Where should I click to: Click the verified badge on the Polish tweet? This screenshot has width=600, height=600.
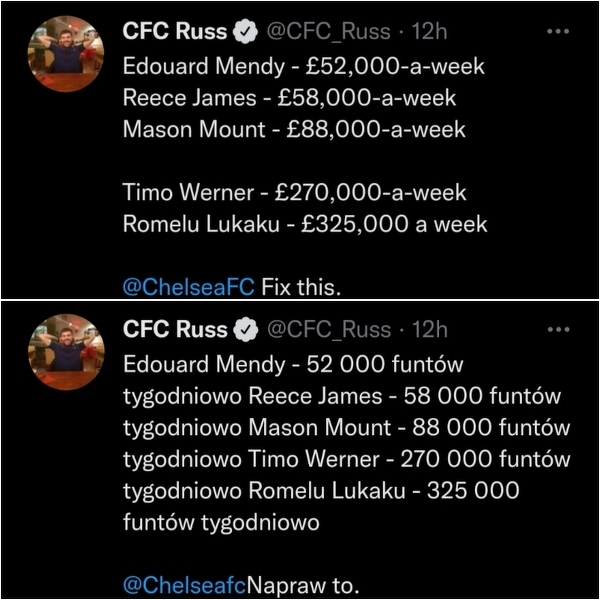244,330
